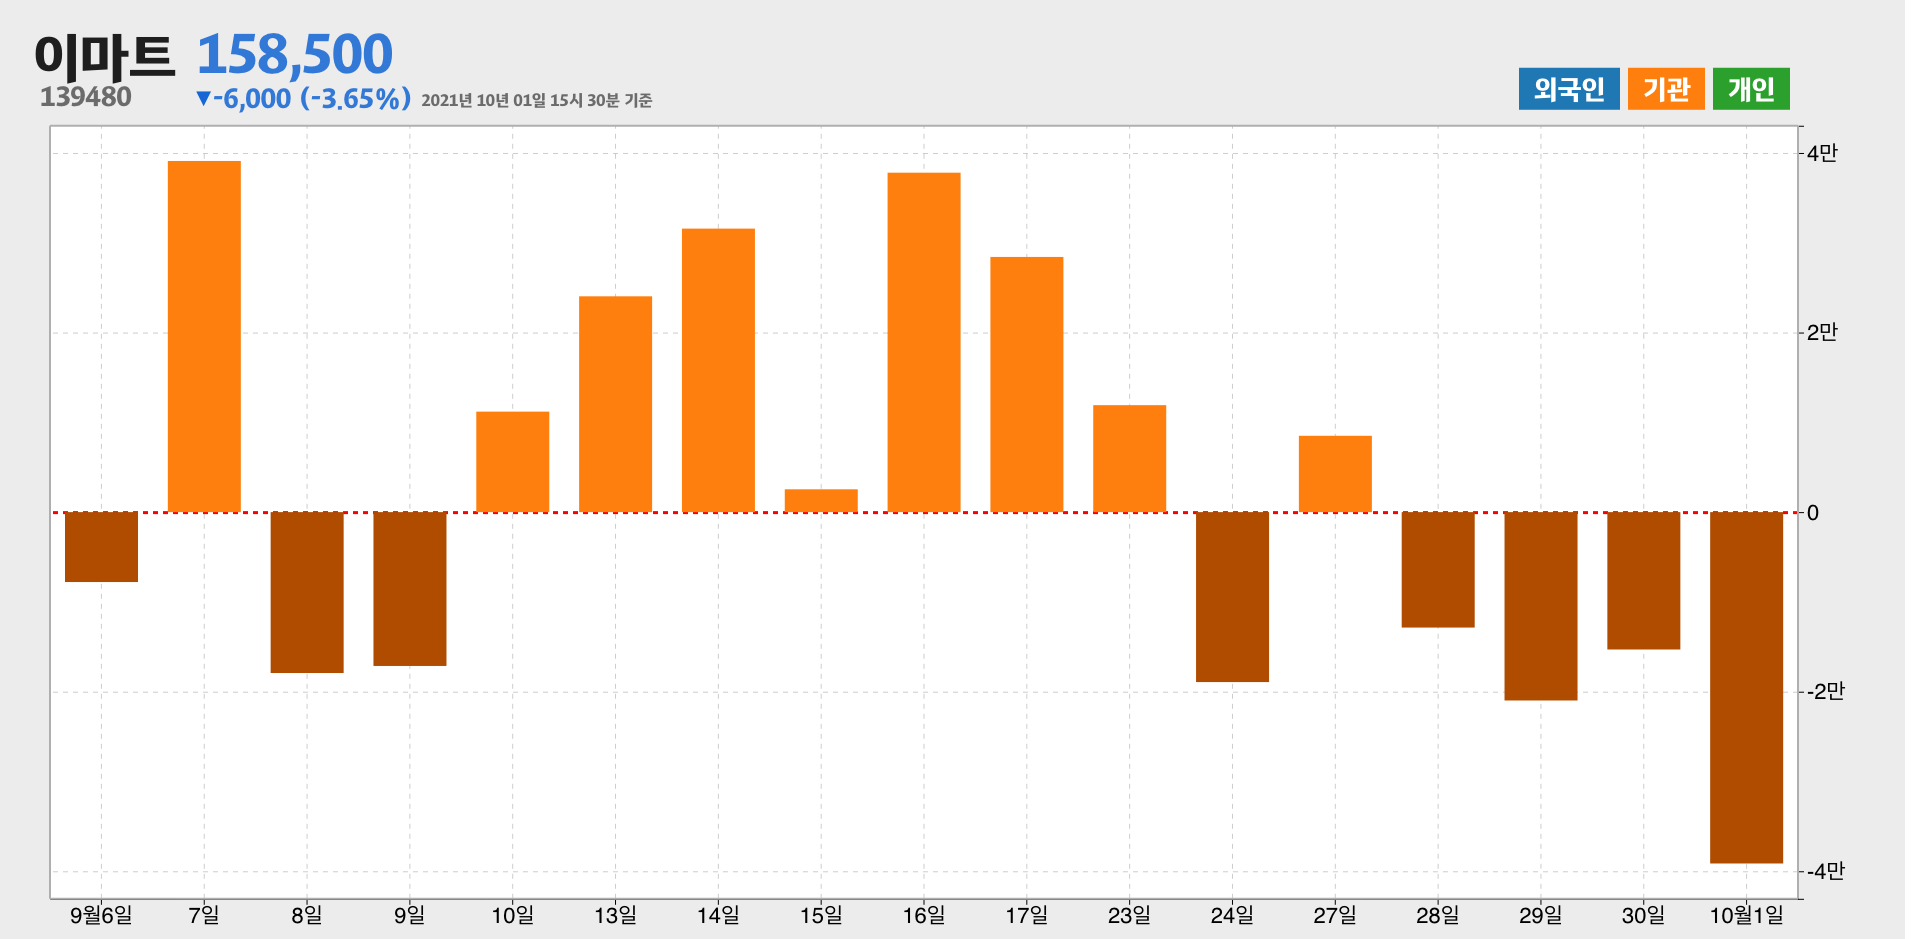Click the small bar for 15일

821,501
